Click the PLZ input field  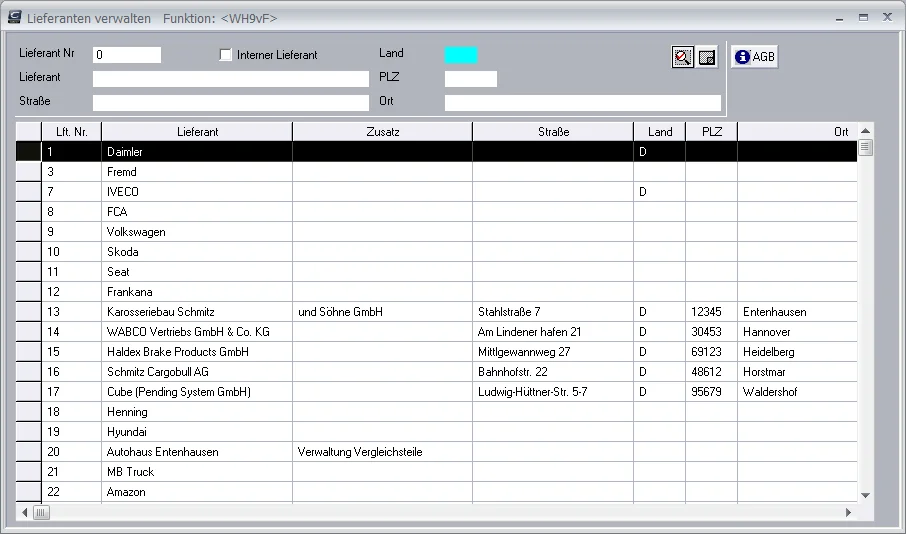471,79
